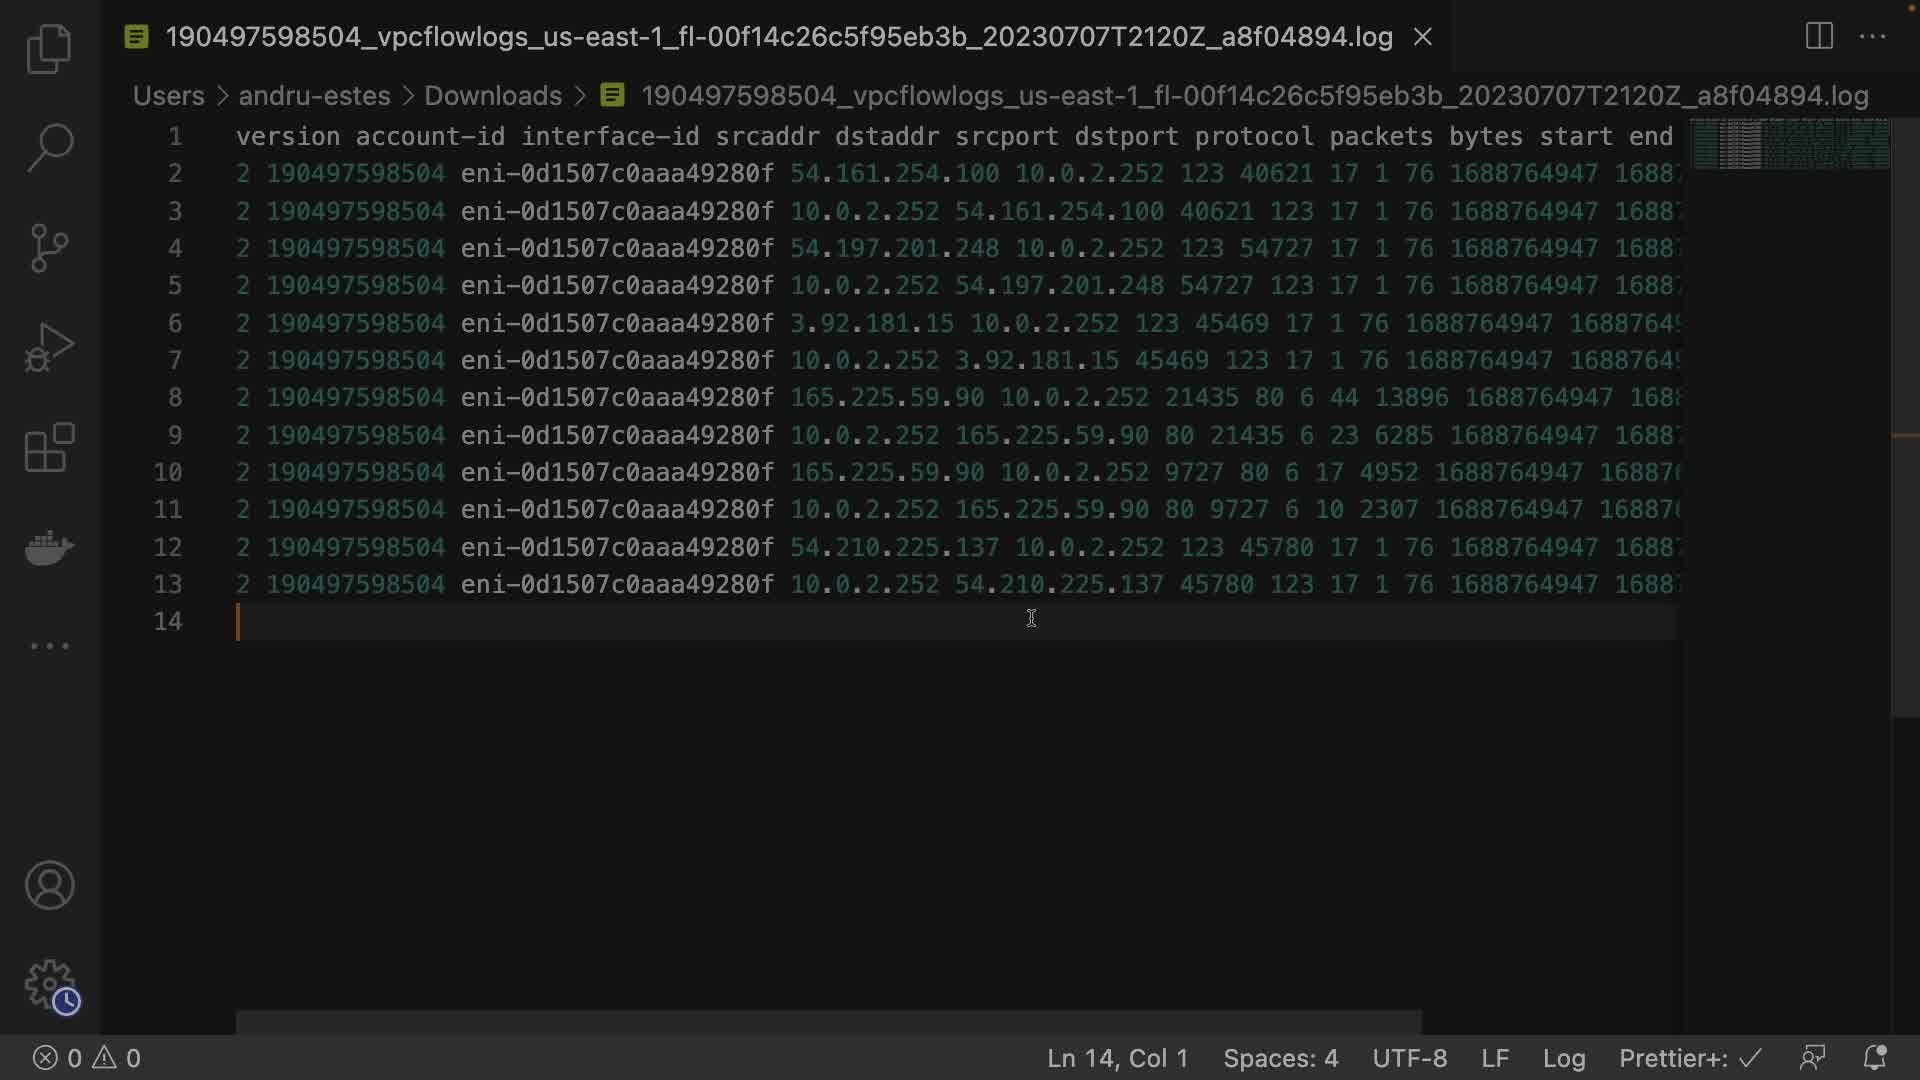This screenshot has width=1920, height=1080.
Task: Open the Docker view
Action: (49, 547)
